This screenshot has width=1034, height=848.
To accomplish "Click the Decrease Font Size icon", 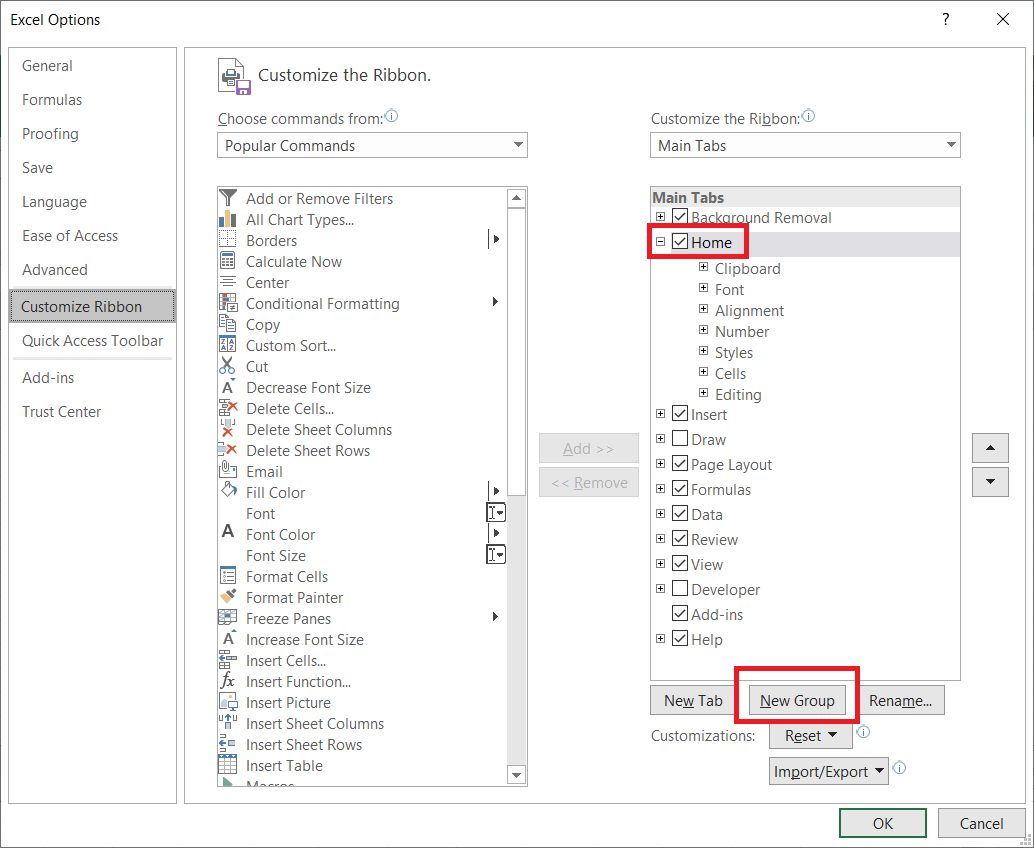I will pos(228,387).
